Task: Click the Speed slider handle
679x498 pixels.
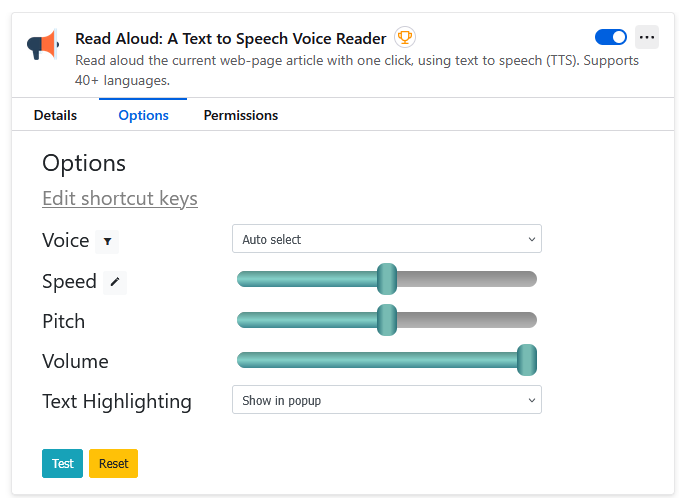Action: pos(387,279)
